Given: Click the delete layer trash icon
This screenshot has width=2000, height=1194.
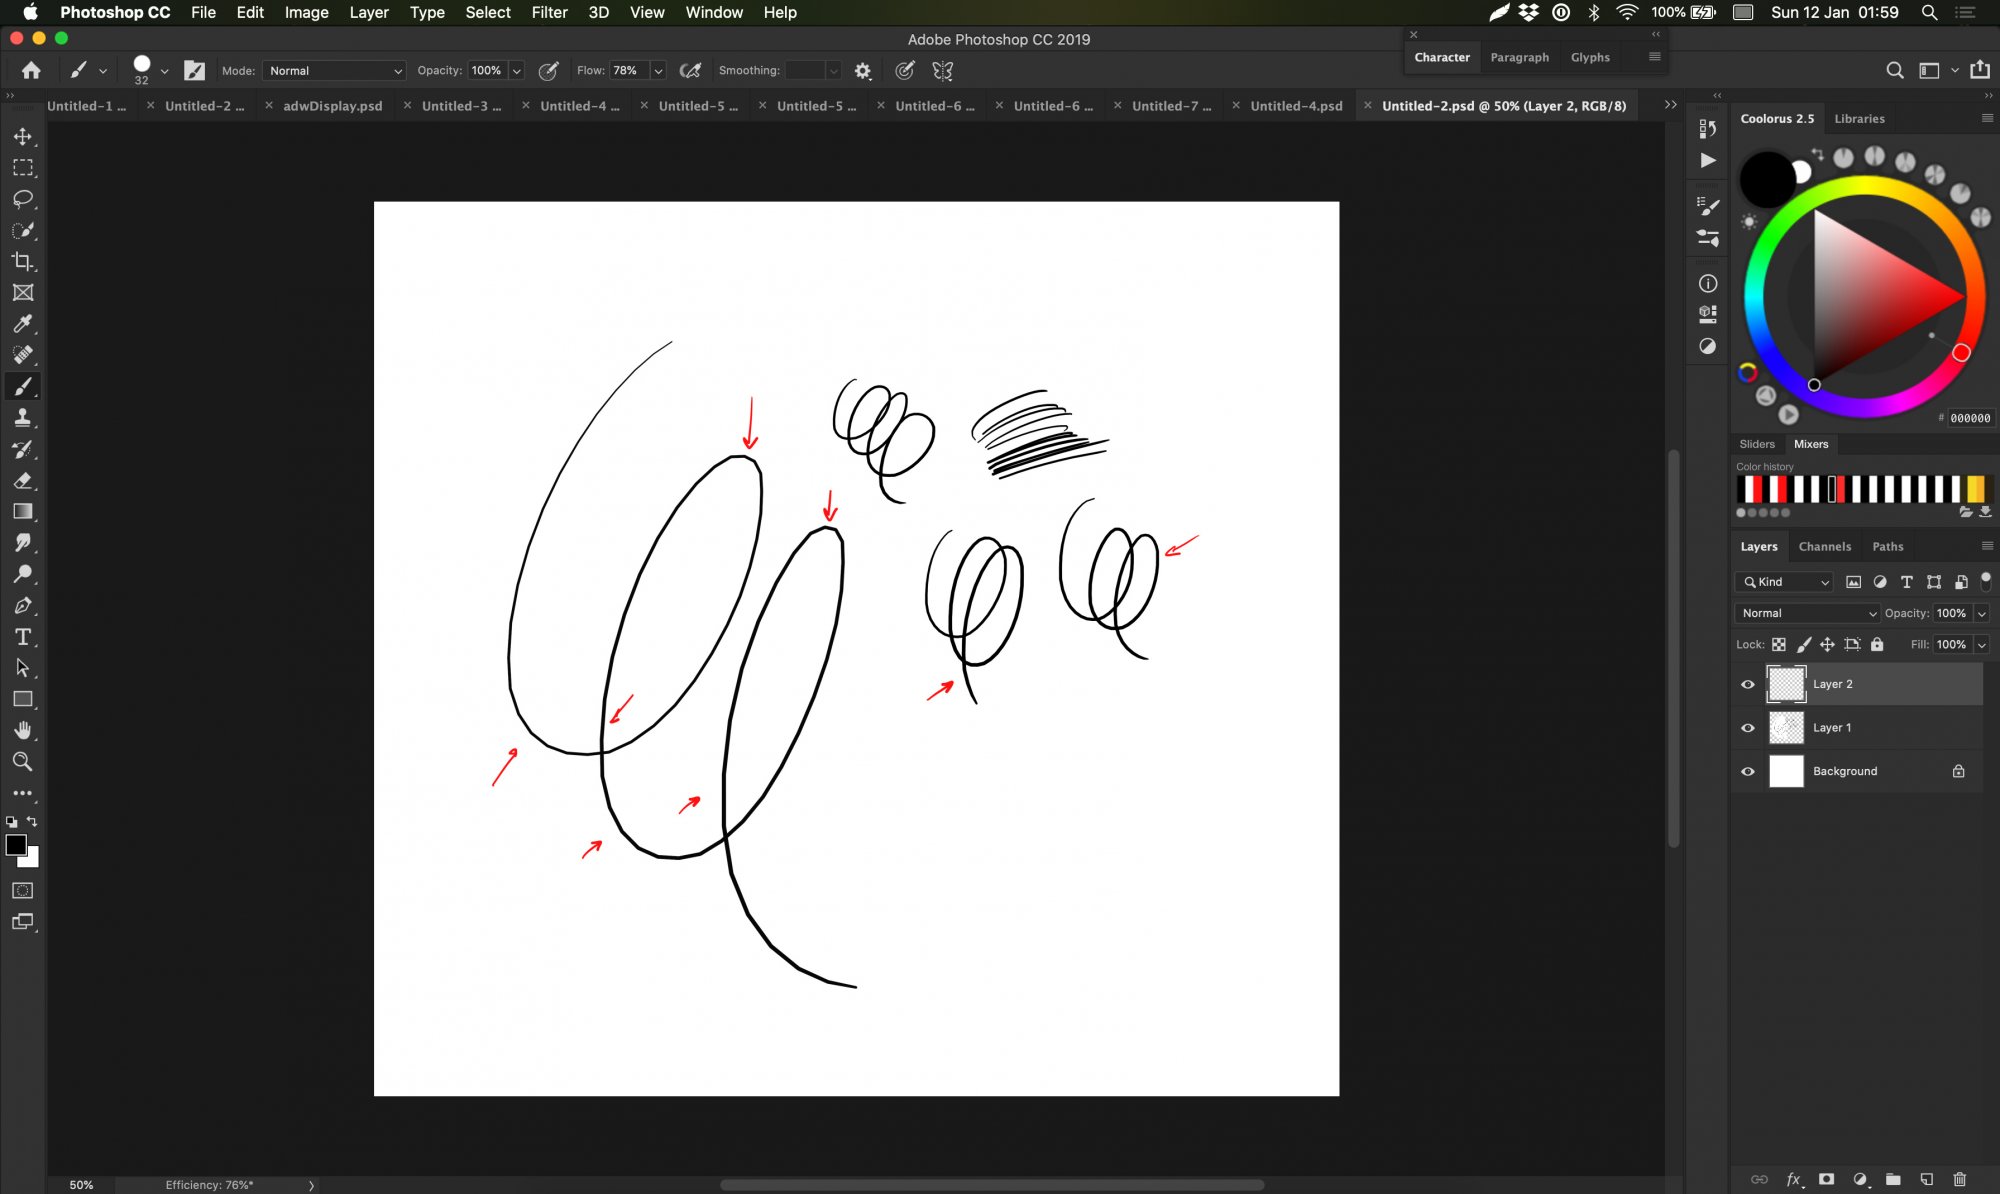Looking at the screenshot, I should [x=1958, y=1179].
